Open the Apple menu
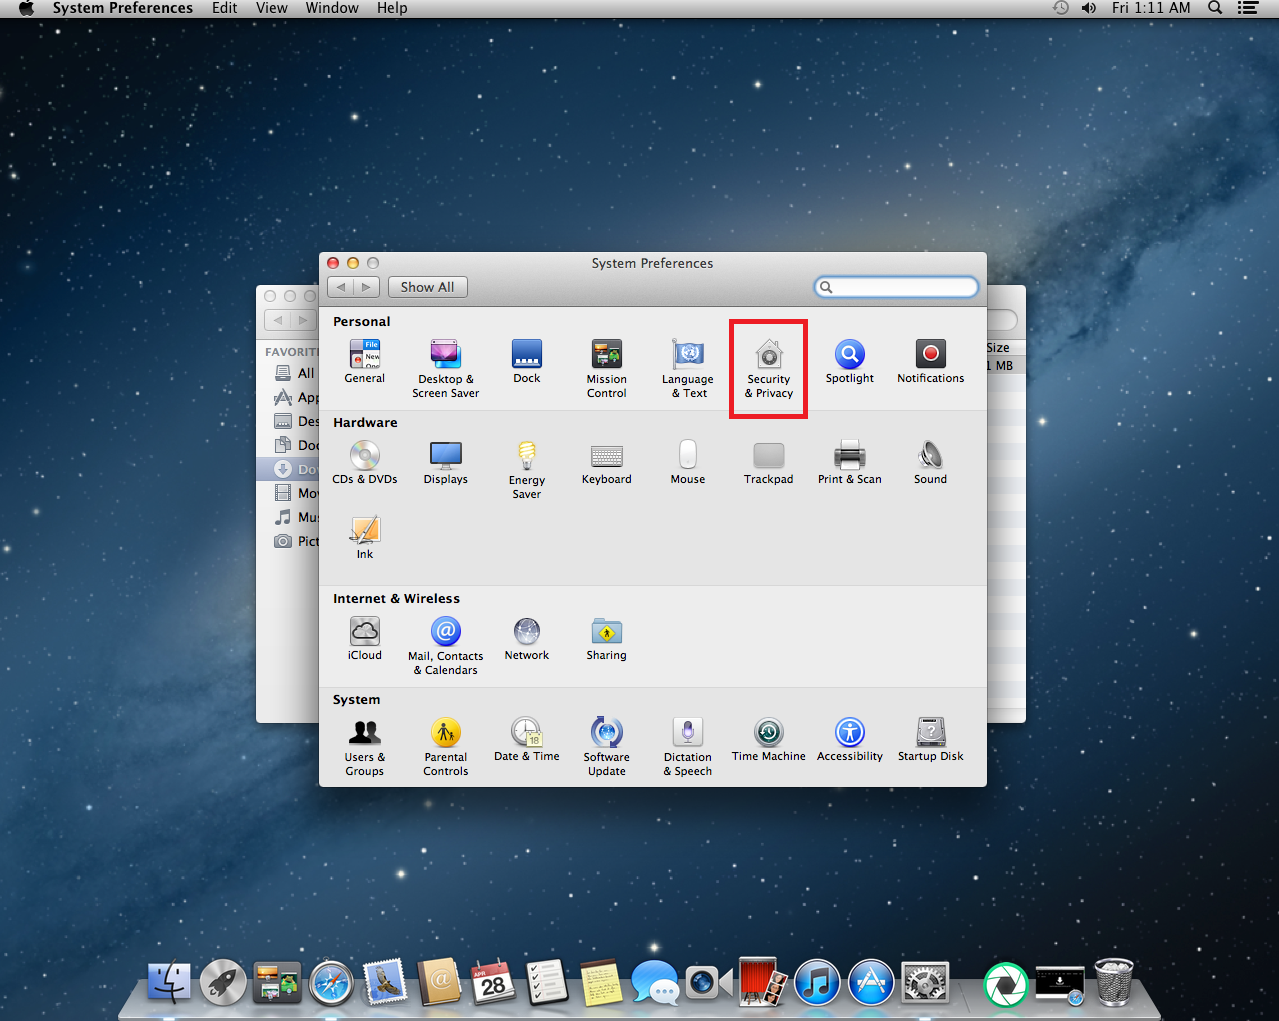Viewport: 1279px width, 1021px height. pos(27,8)
